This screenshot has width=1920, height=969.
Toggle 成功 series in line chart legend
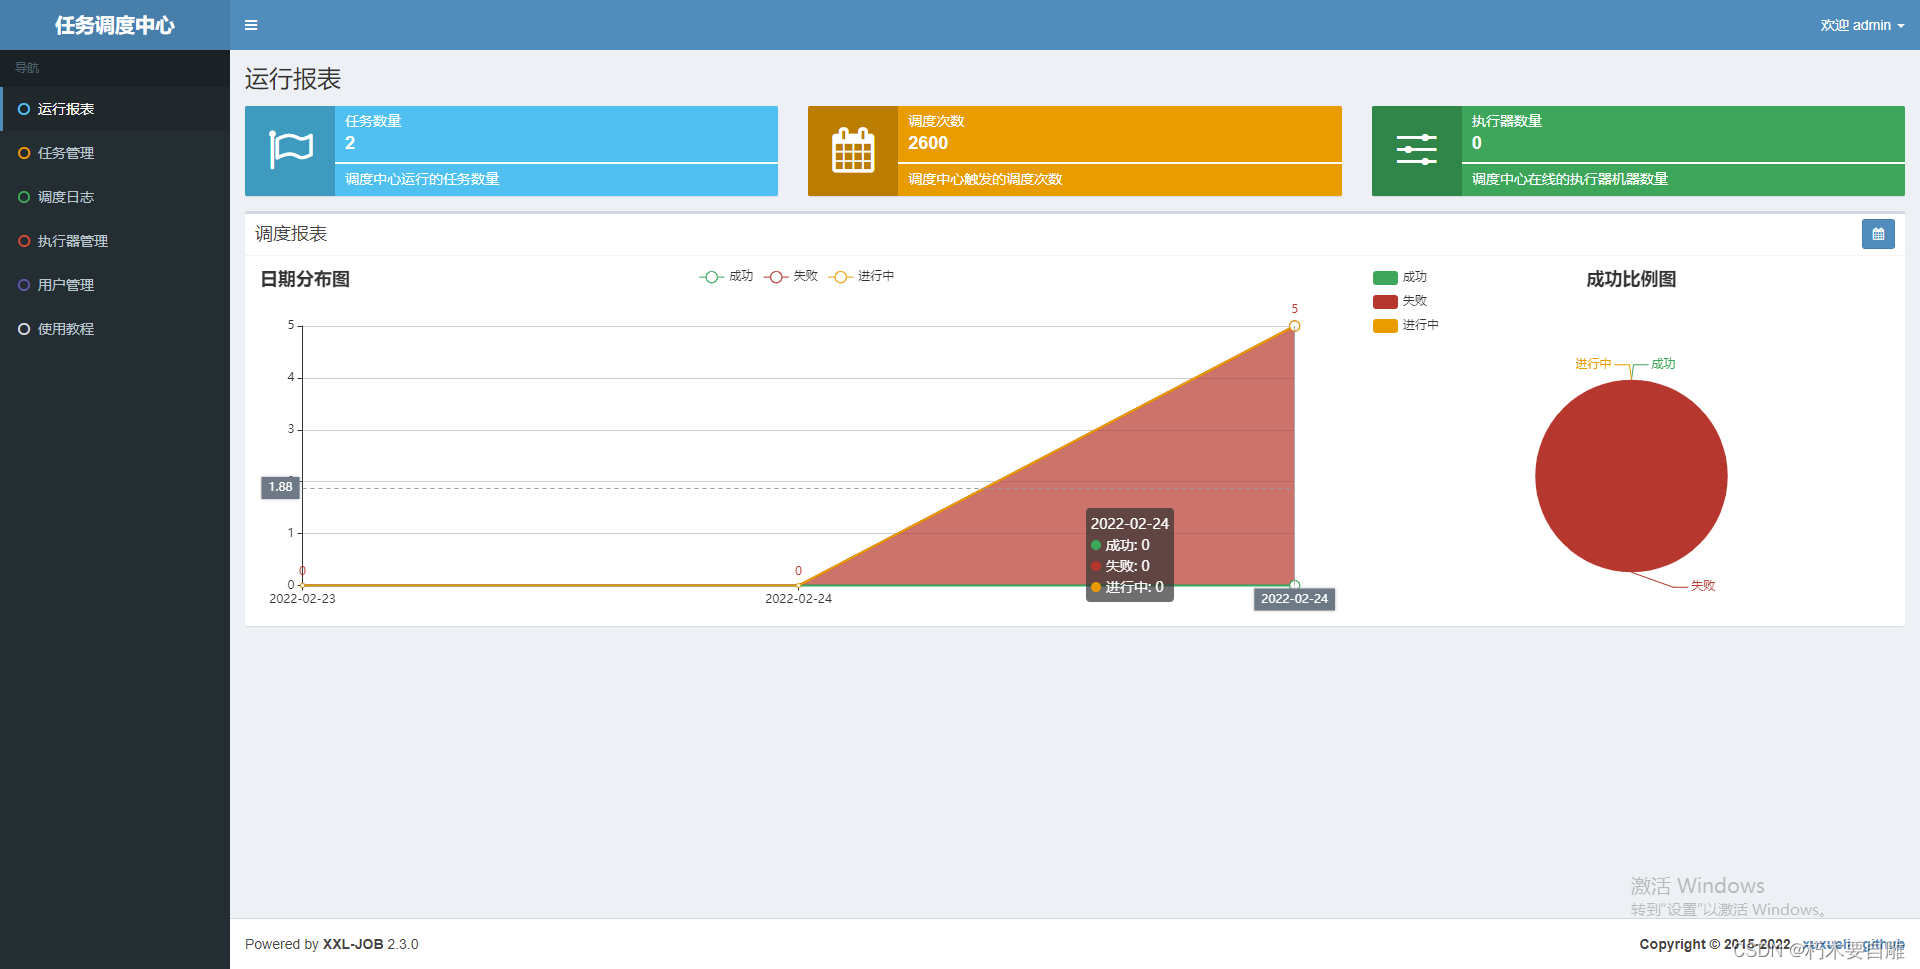pyautogui.click(x=726, y=276)
